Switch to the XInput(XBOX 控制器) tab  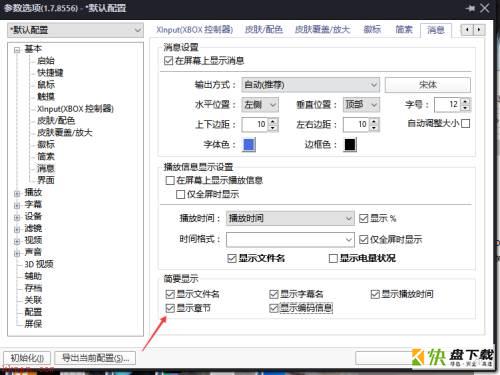point(195,30)
